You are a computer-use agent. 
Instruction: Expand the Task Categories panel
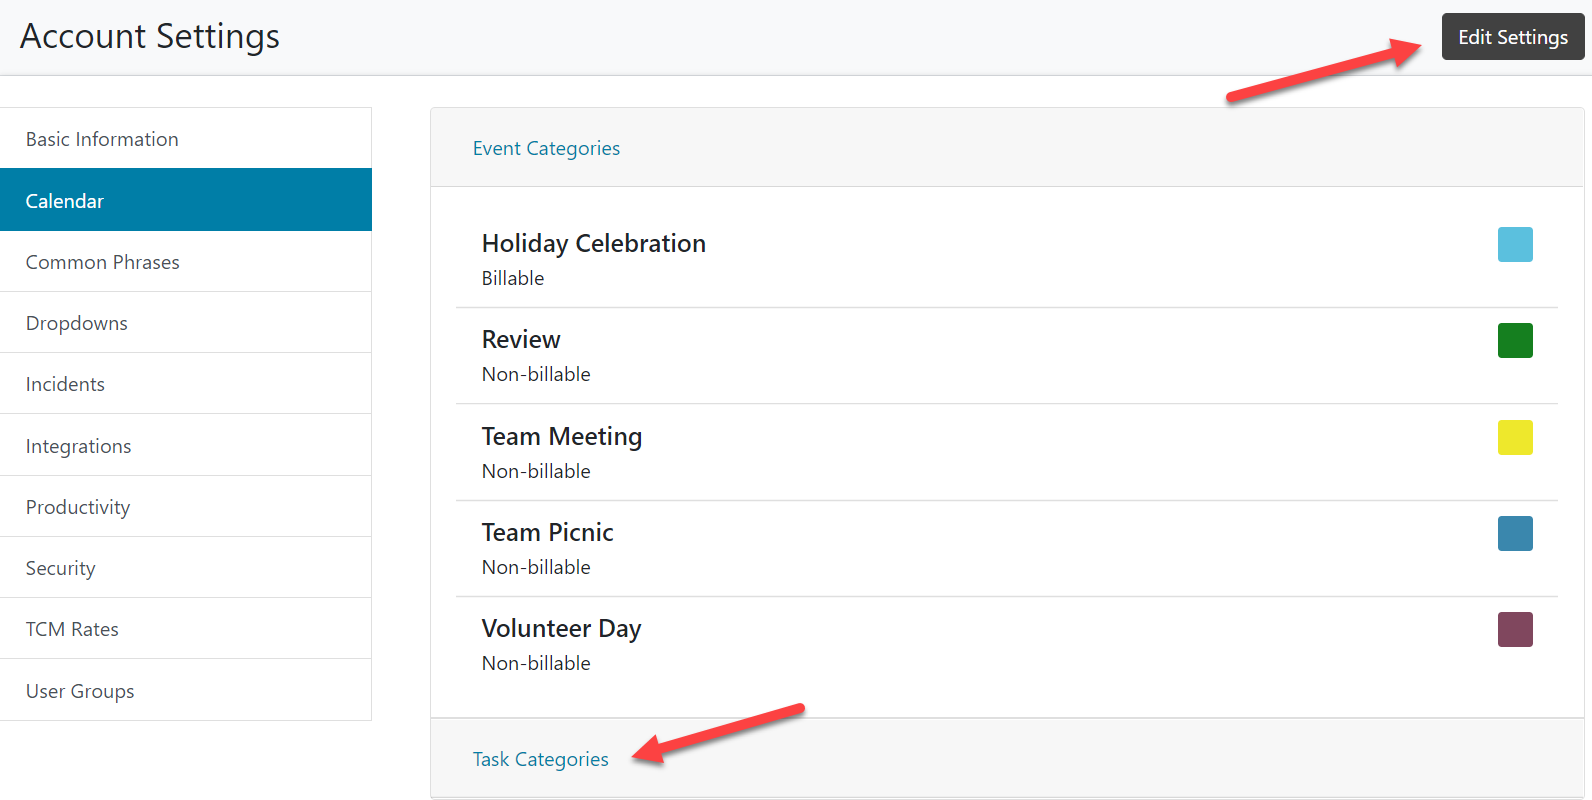point(540,759)
